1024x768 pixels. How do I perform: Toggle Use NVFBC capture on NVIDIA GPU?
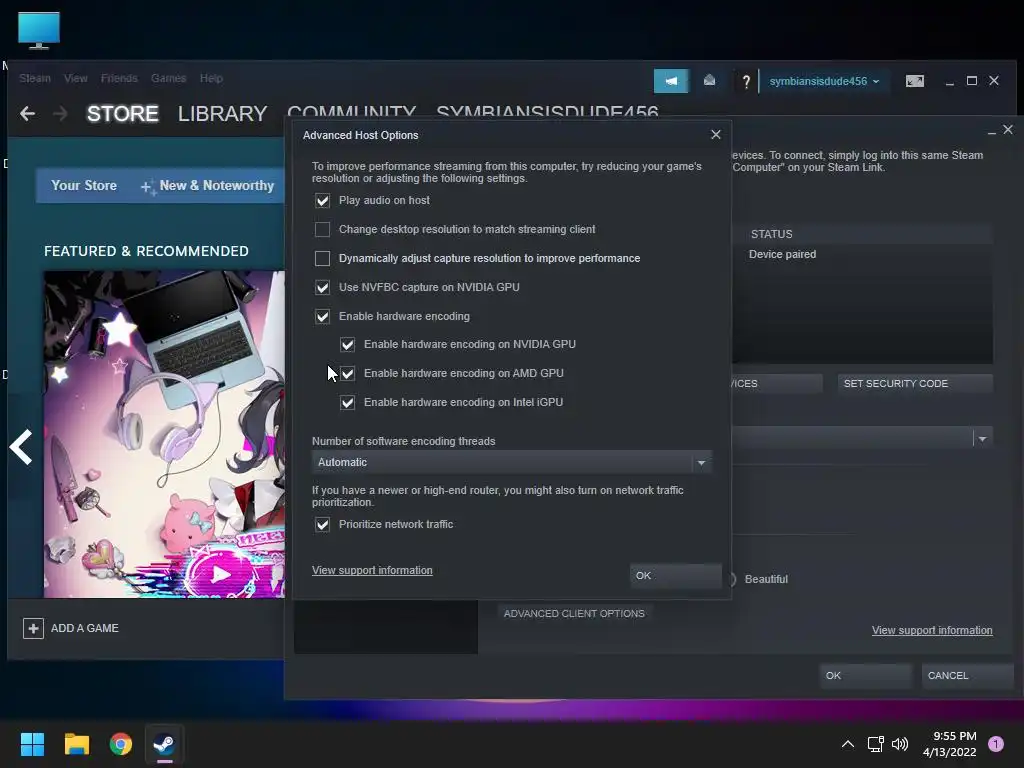pos(323,287)
